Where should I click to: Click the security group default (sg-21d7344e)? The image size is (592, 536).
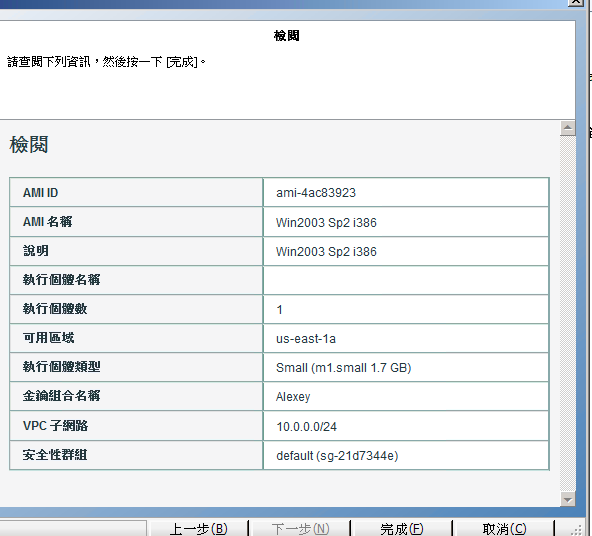[x=337, y=456]
